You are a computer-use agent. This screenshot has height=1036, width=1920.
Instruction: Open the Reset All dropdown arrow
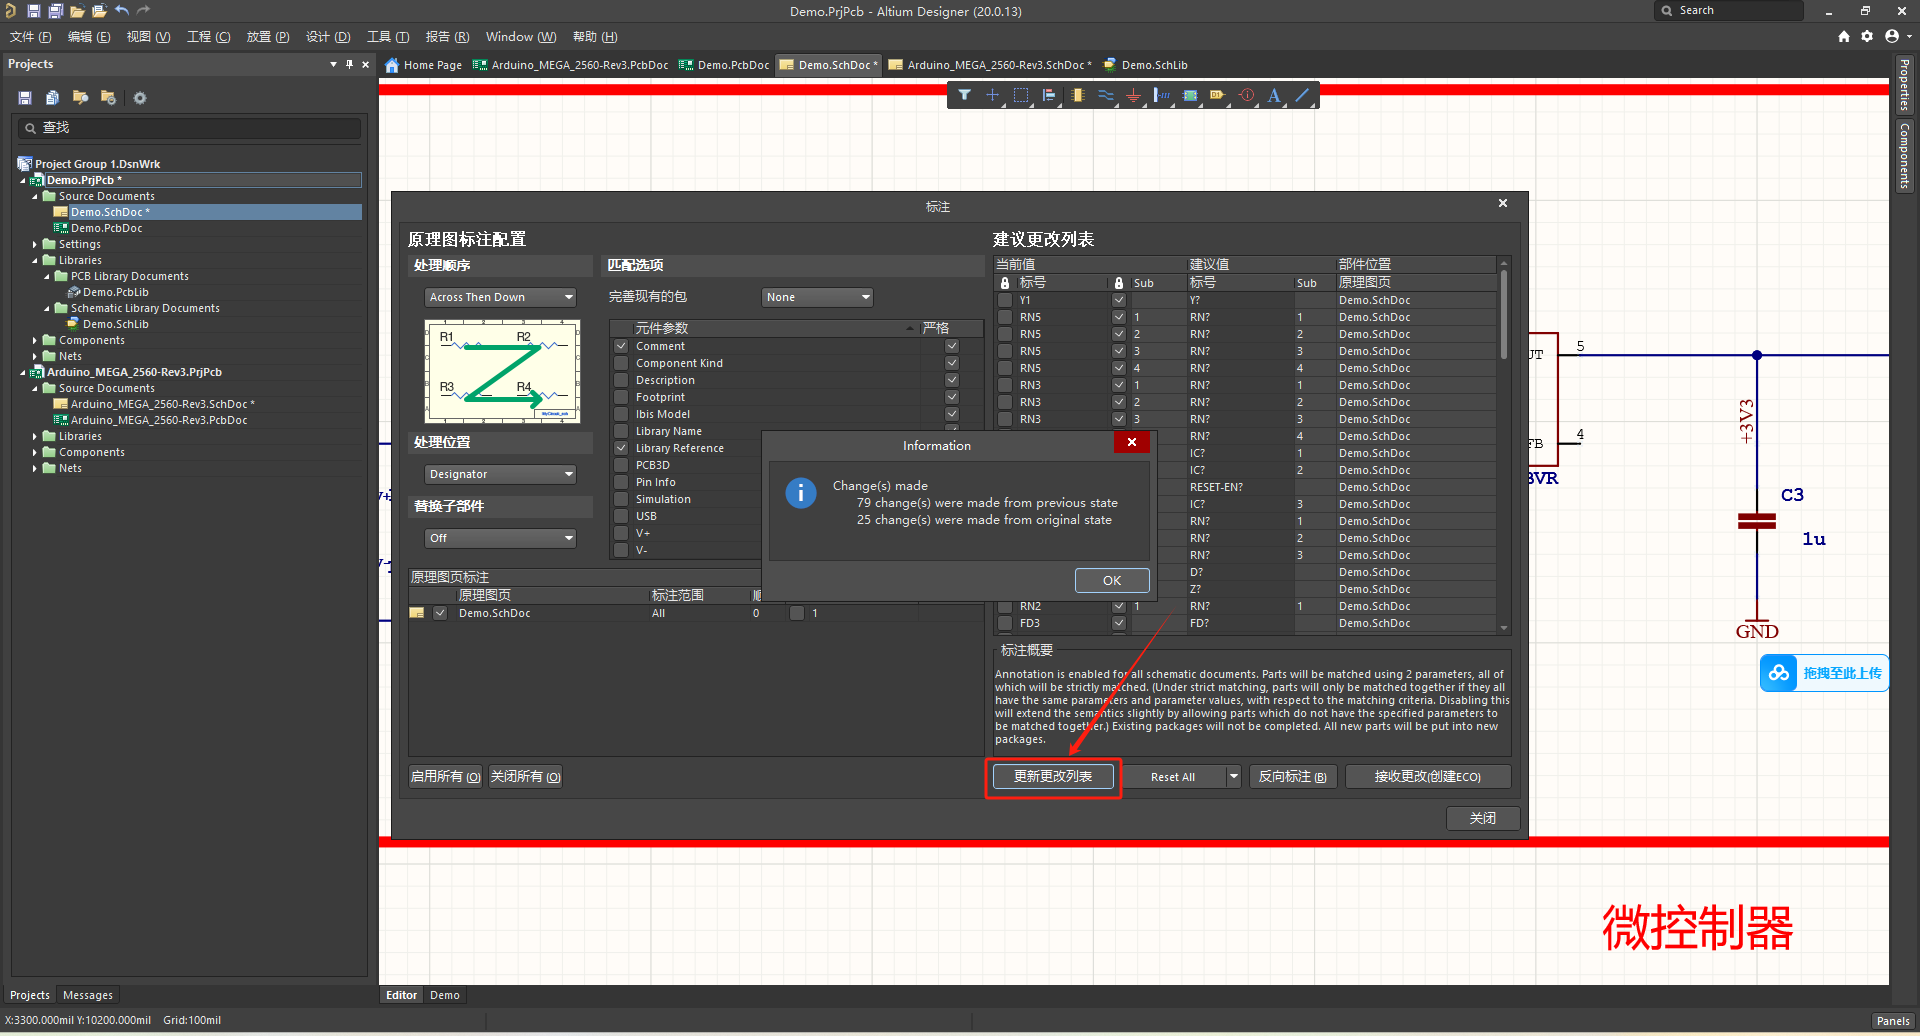[1234, 777]
